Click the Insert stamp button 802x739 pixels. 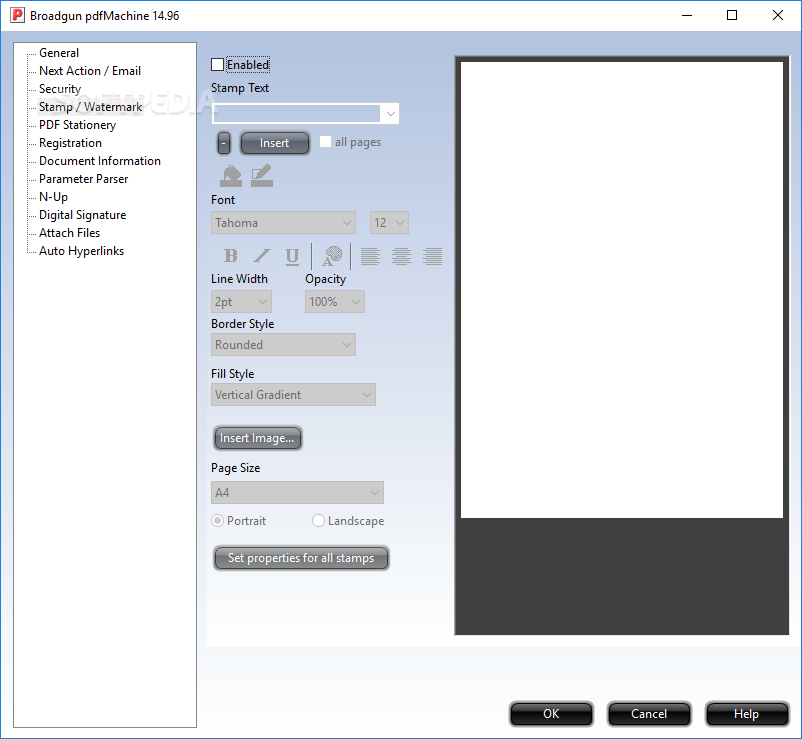(x=275, y=143)
